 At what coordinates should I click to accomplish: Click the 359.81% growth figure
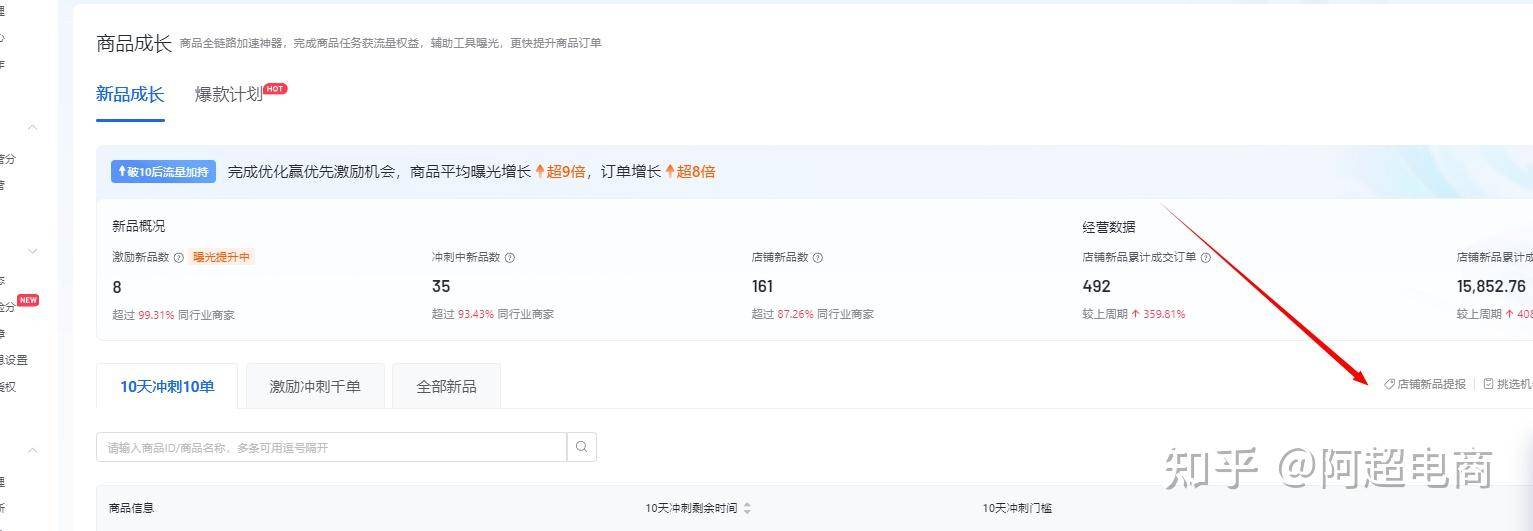click(x=1163, y=314)
